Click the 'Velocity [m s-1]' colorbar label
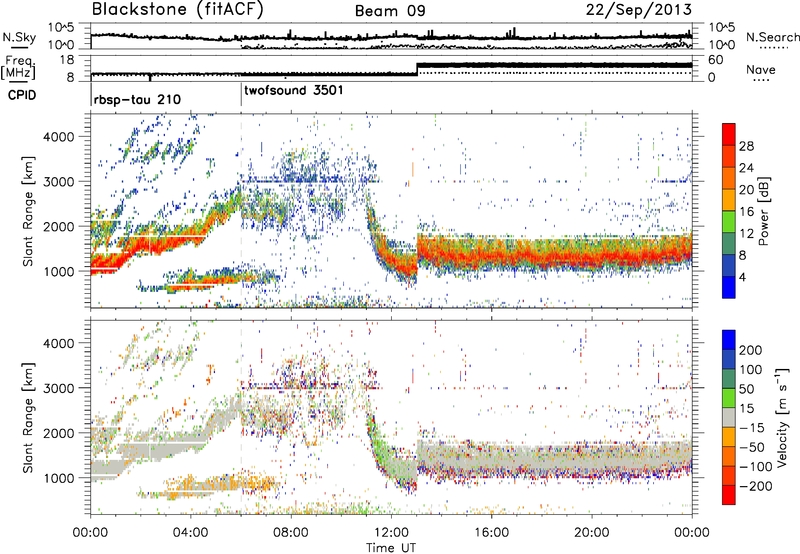800x554 pixels. pyautogui.click(x=781, y=417)
